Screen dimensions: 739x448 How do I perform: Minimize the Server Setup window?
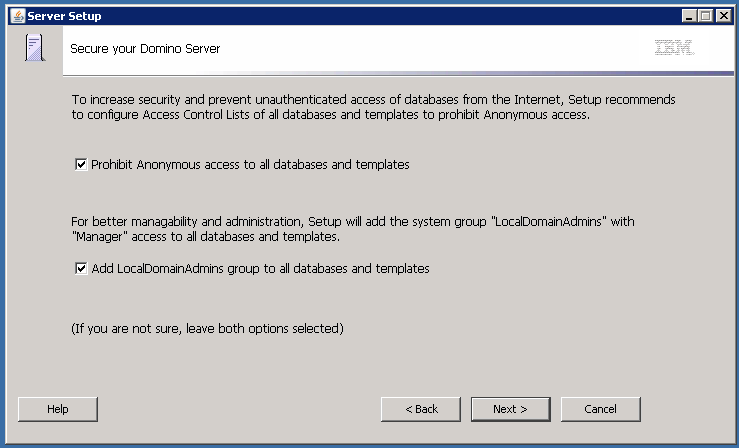point(689,16)
